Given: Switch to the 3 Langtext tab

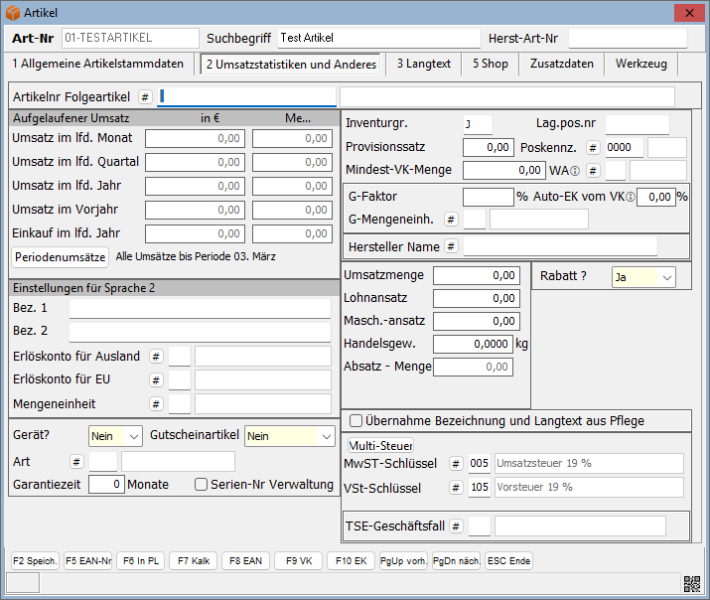Looking at the screenshot, I should pos(423,64).
